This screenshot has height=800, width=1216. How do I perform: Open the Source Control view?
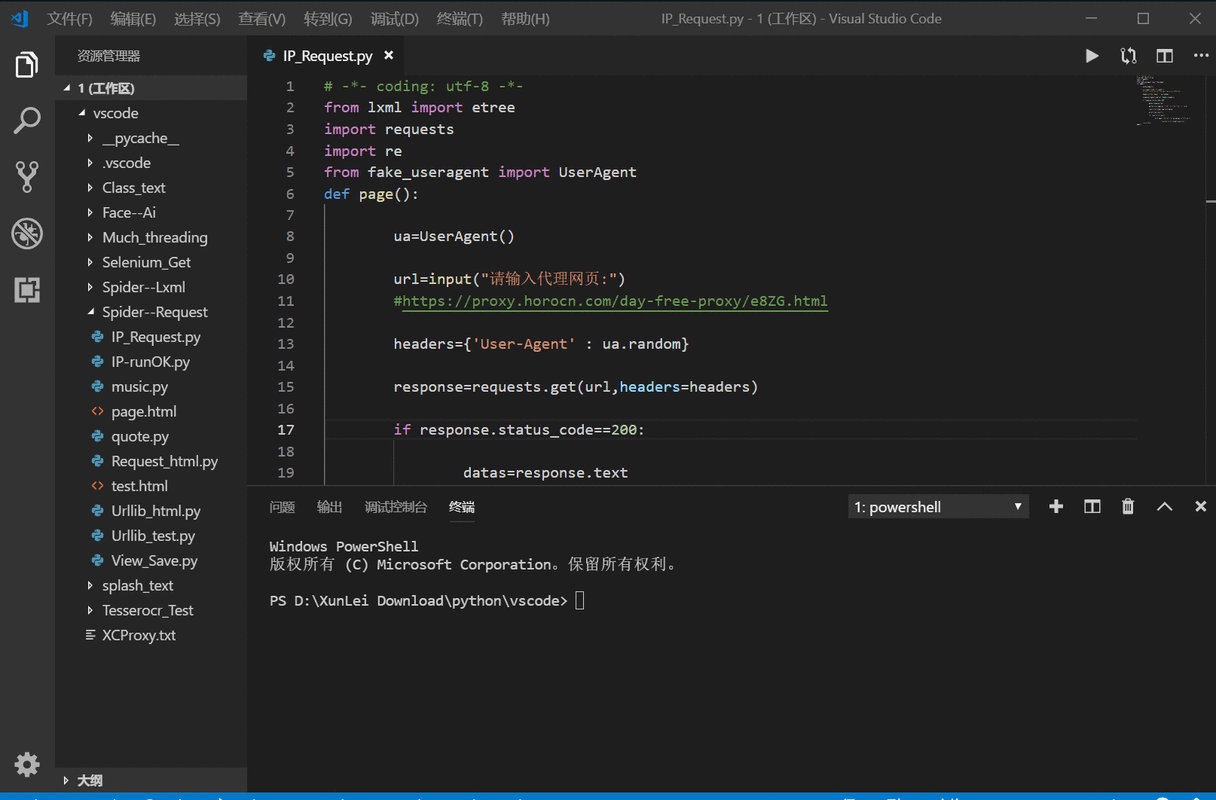coord(27,177)
